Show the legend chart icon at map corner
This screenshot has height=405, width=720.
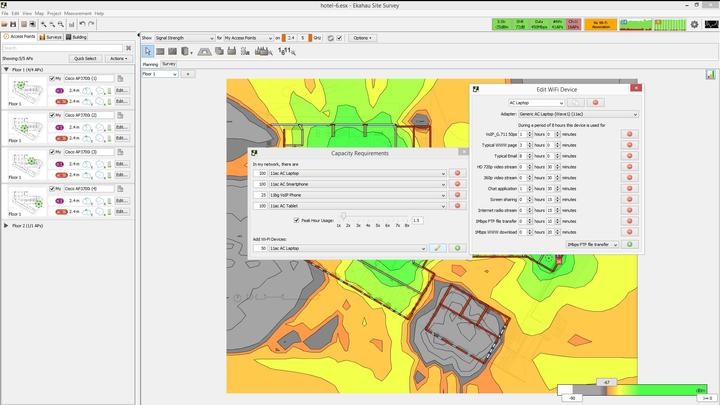coord(710,74)
